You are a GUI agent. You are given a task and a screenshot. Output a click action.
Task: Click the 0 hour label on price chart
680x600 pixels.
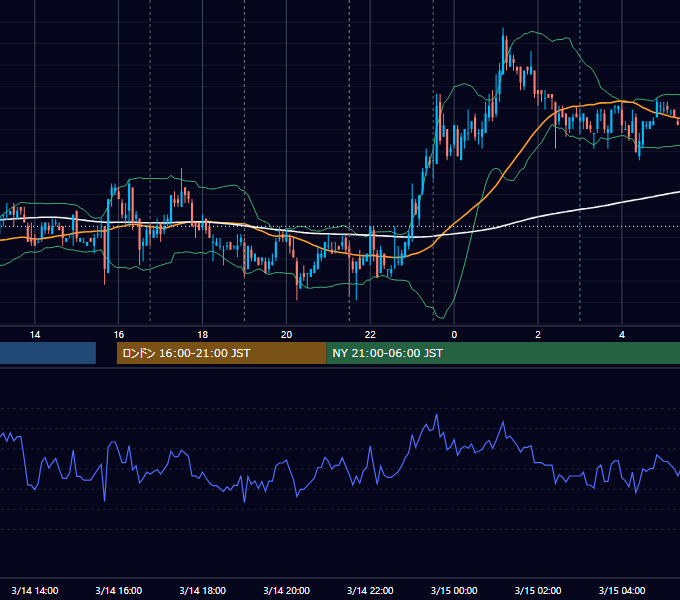454,335
